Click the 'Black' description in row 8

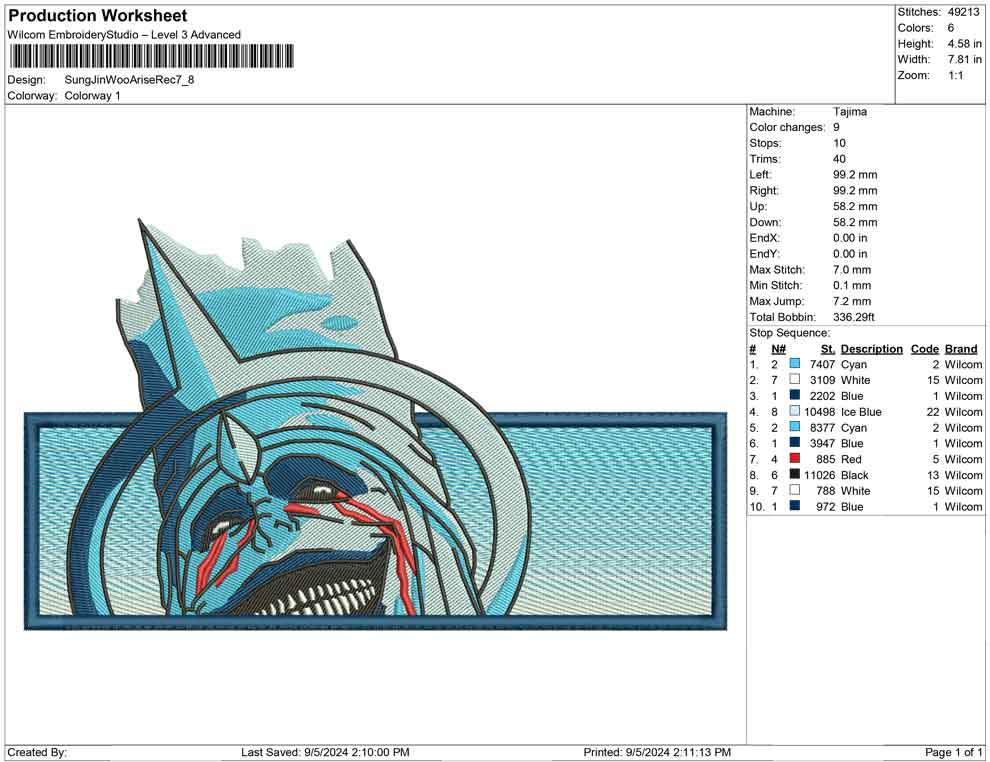pyautogui.click(x=855, y=475)
